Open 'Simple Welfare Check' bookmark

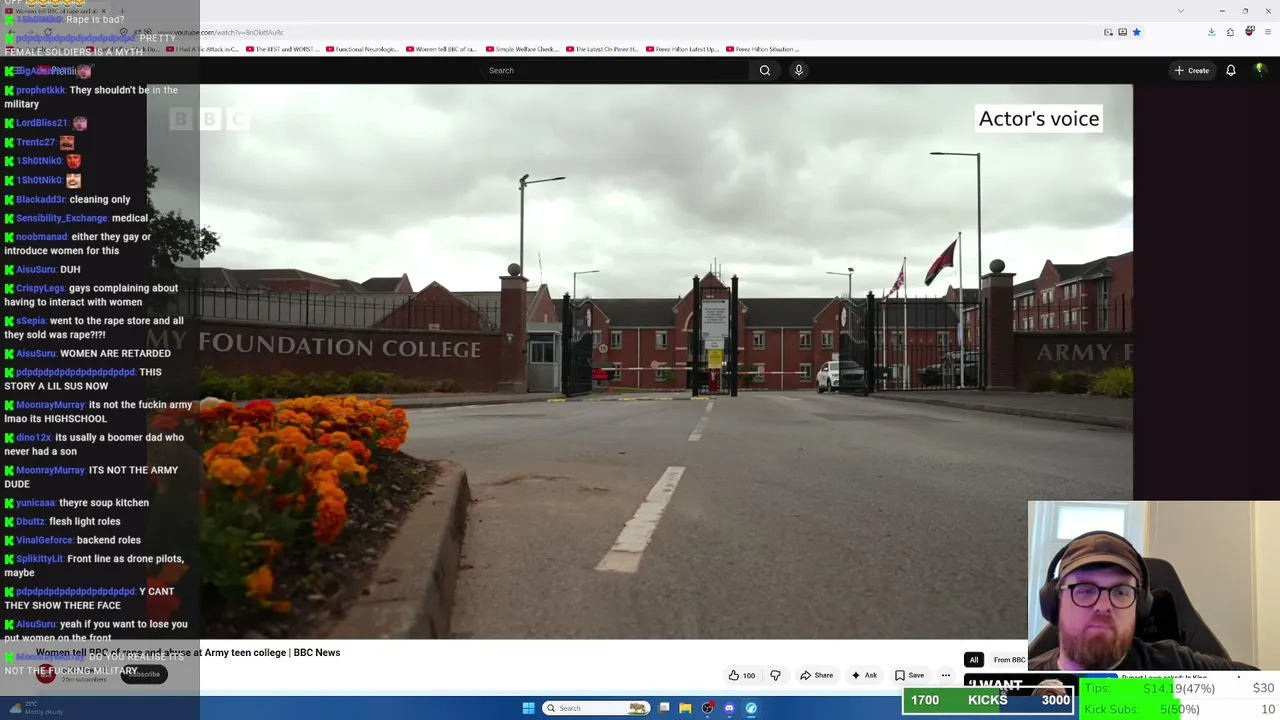point(522,49)
